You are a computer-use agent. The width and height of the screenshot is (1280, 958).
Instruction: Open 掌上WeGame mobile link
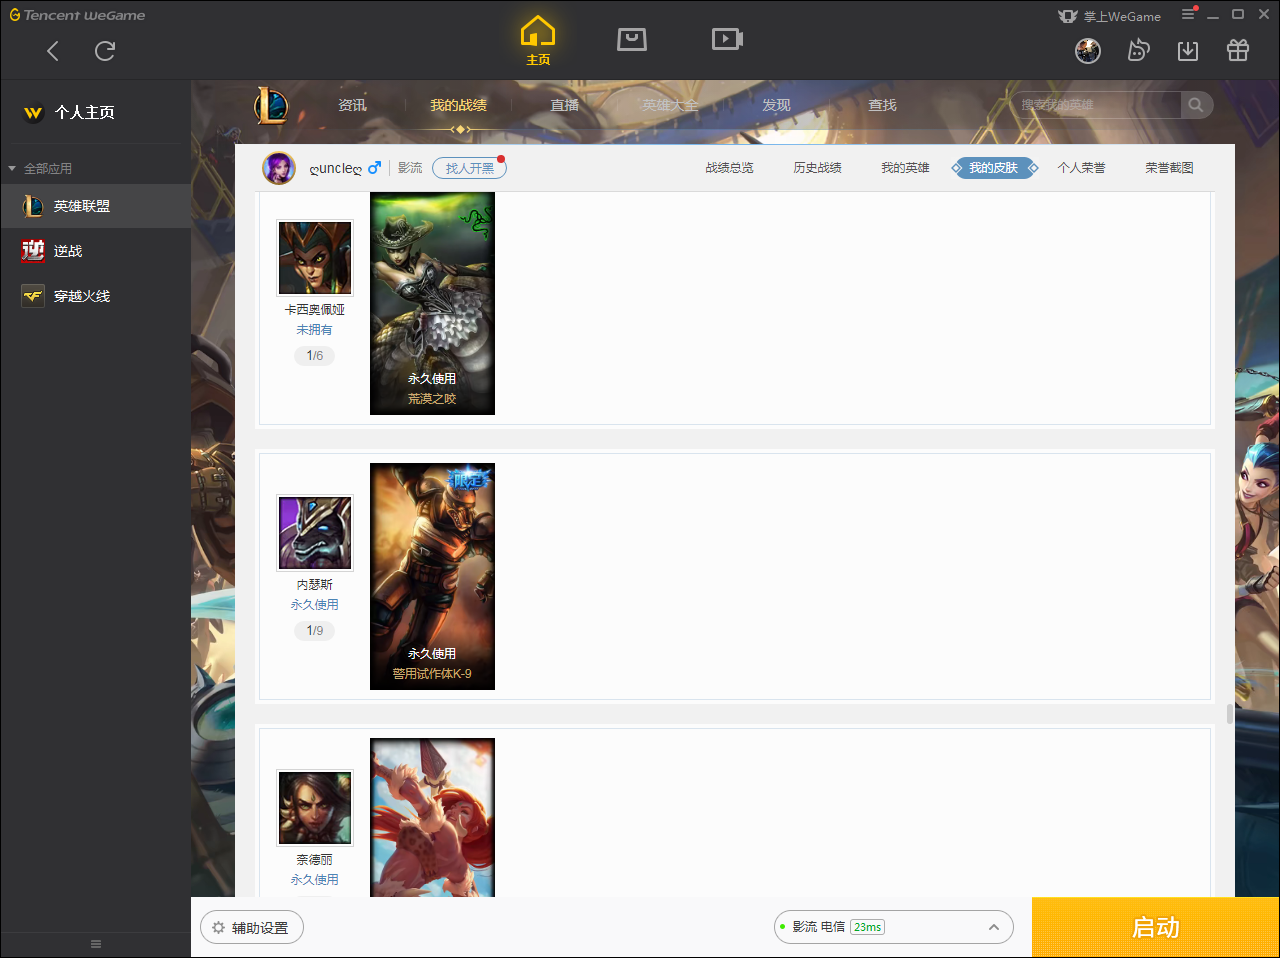[x=1110, y=16]
